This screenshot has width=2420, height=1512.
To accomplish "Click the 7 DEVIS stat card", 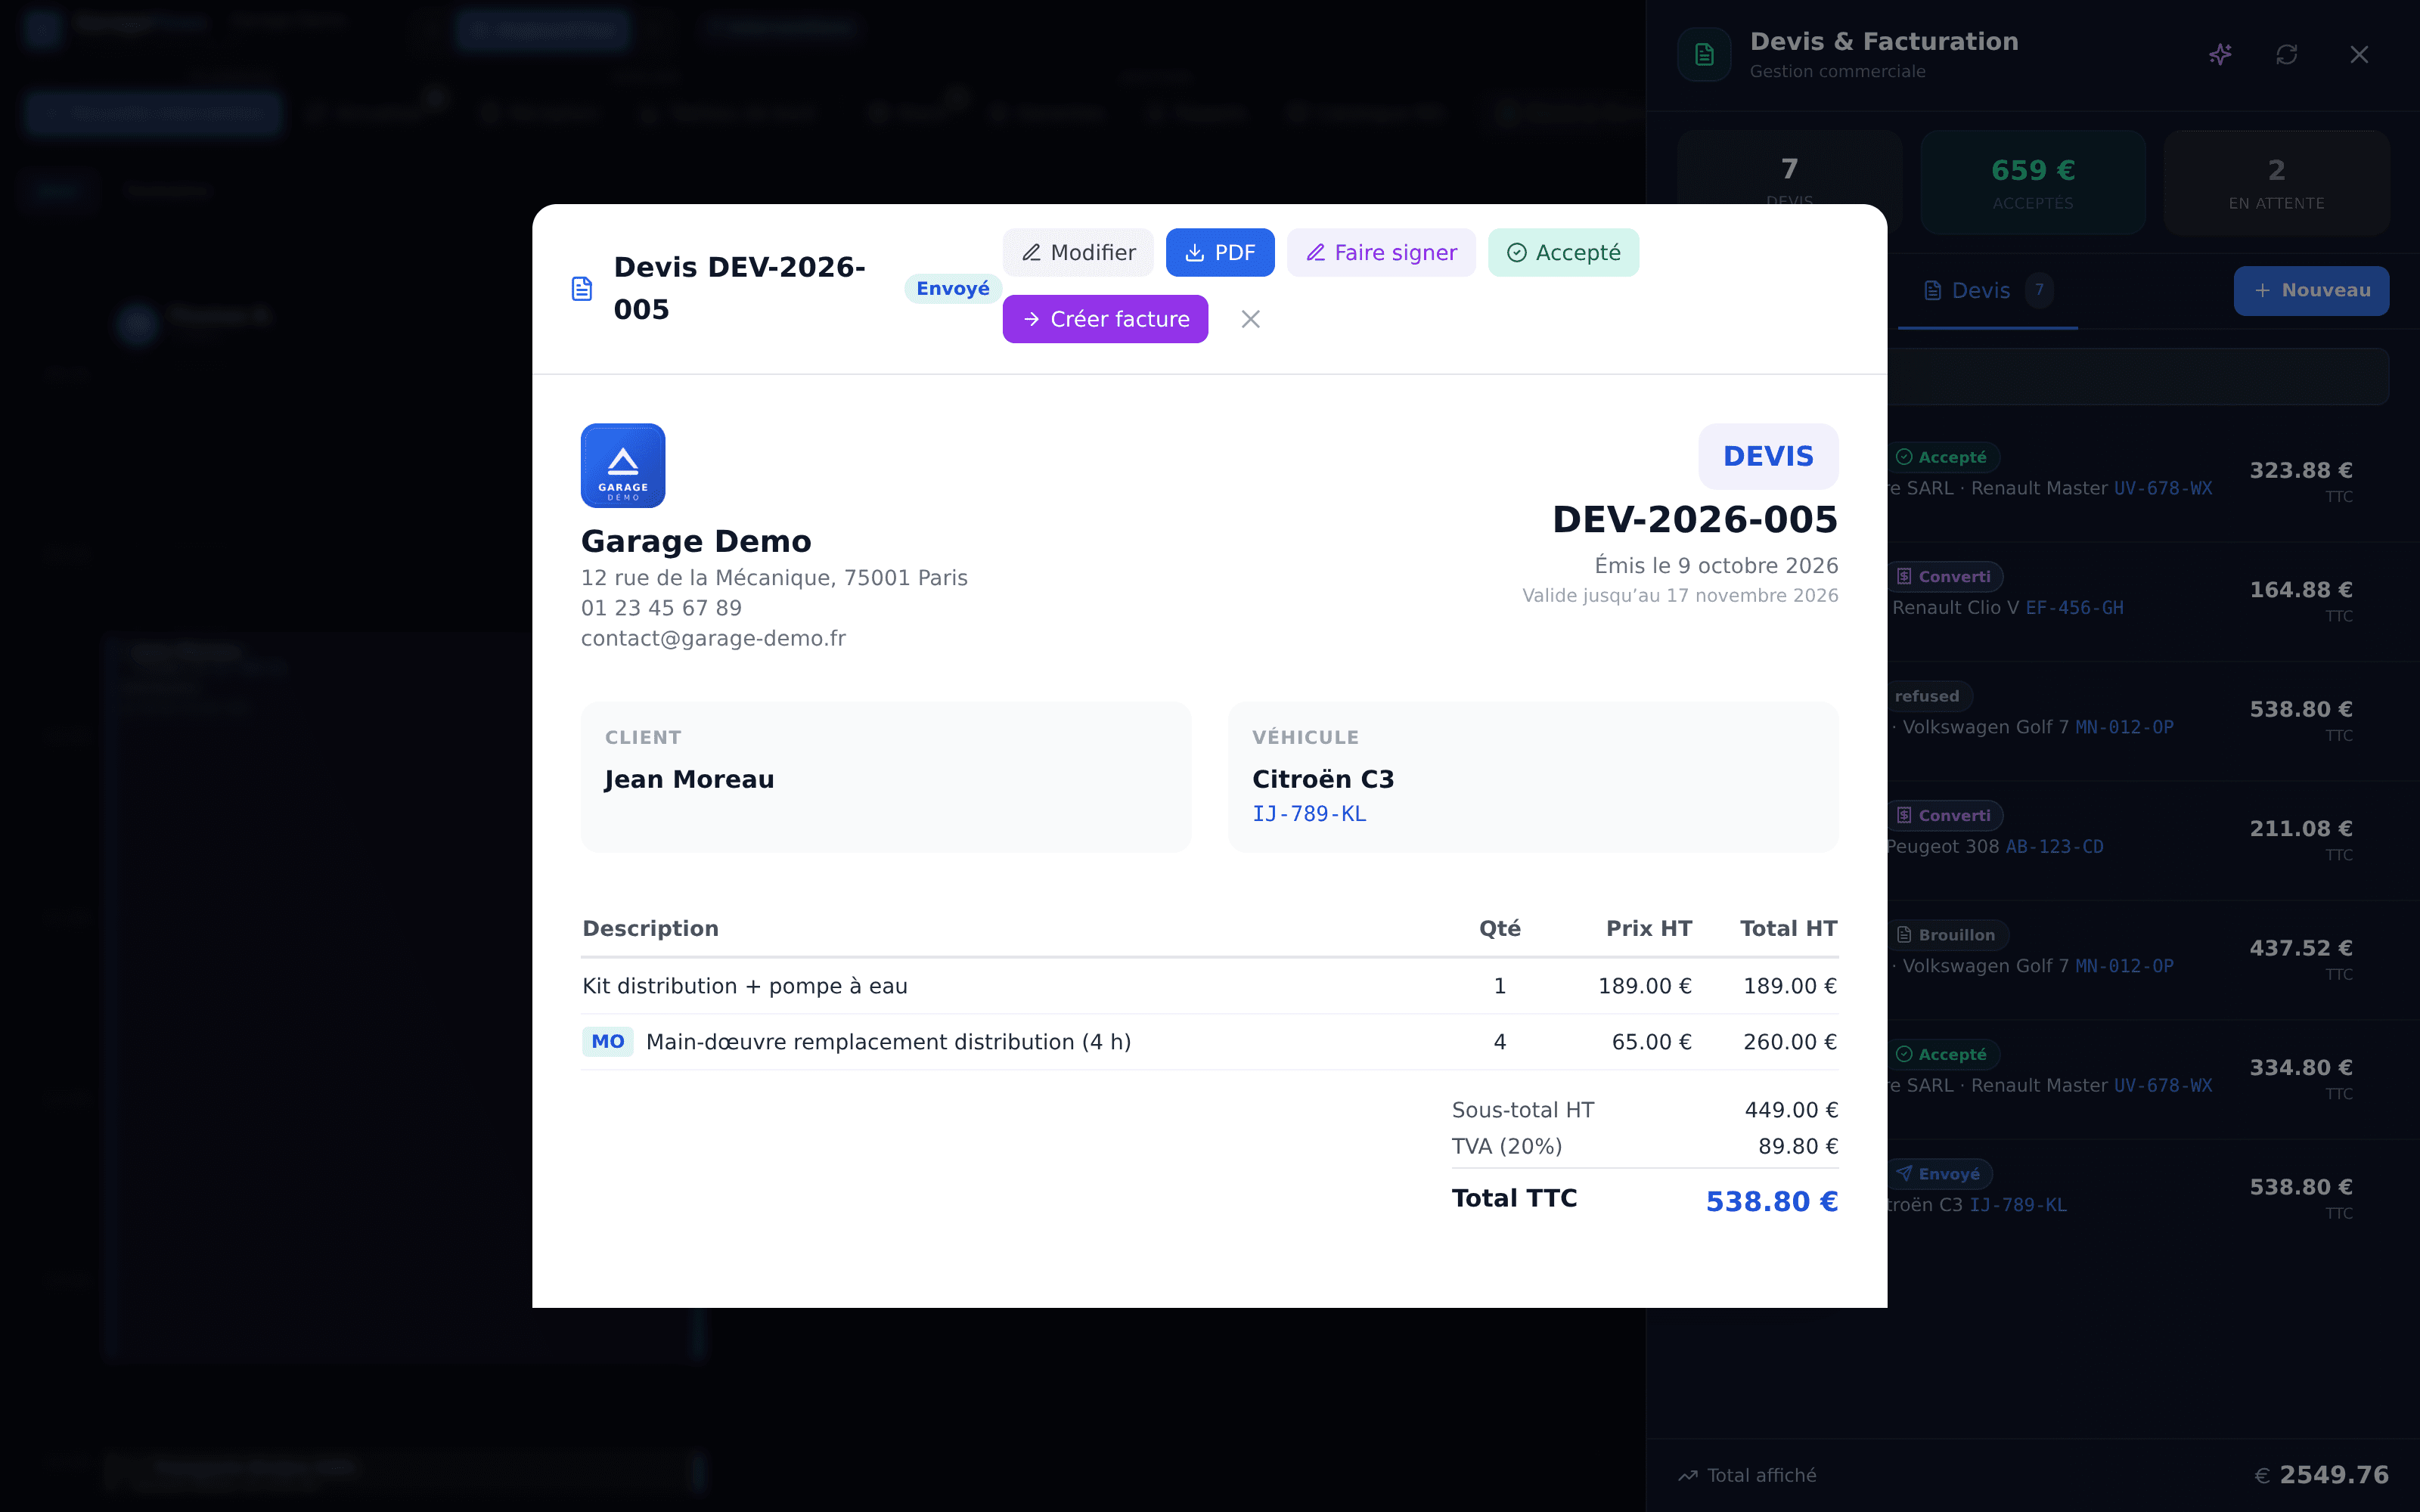I will point(1790,182).
